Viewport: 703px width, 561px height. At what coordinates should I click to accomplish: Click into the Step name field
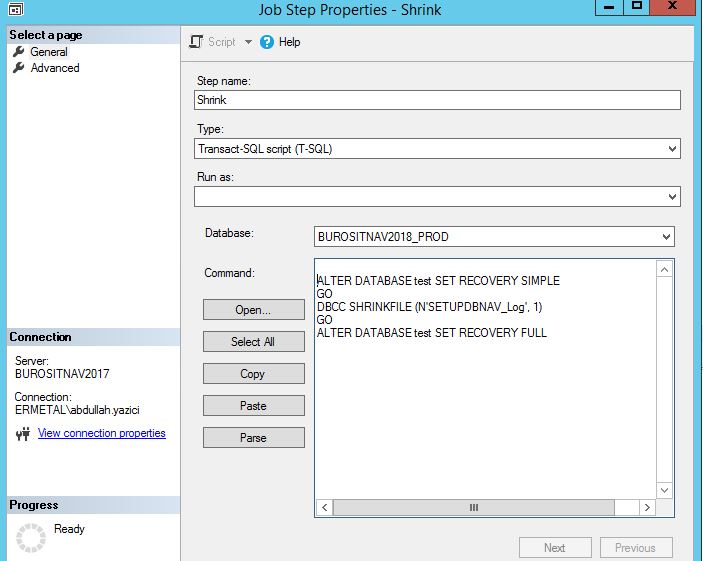[x=437, y=100]
